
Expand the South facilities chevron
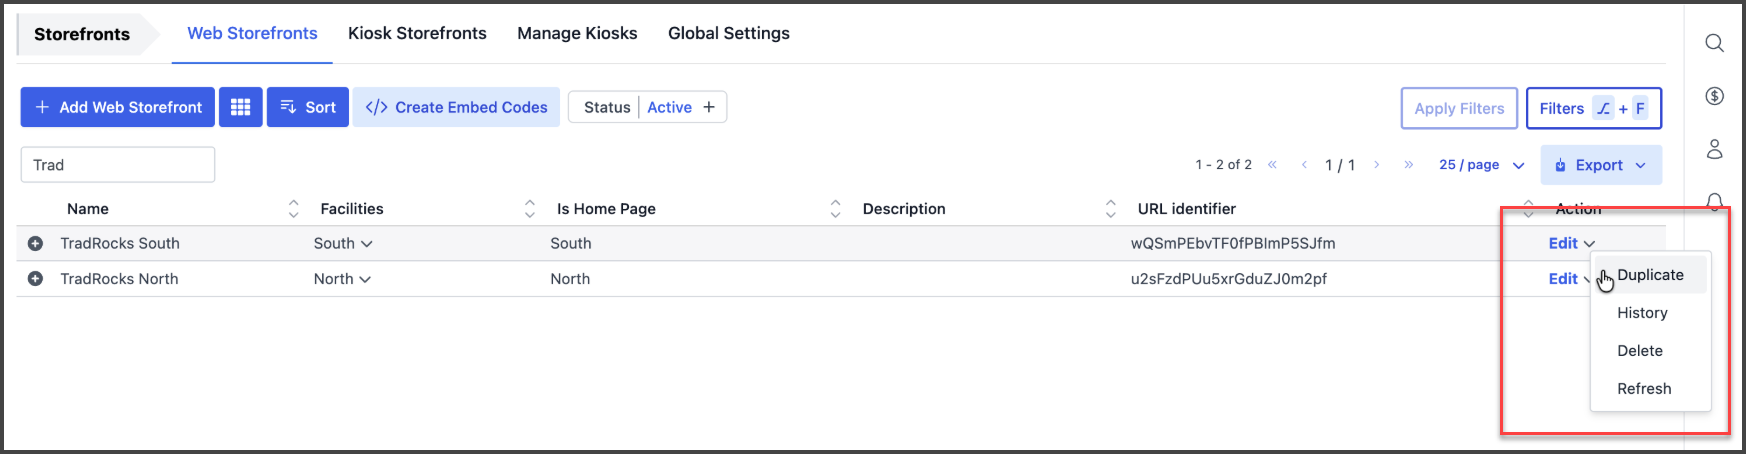click(367, 244)
